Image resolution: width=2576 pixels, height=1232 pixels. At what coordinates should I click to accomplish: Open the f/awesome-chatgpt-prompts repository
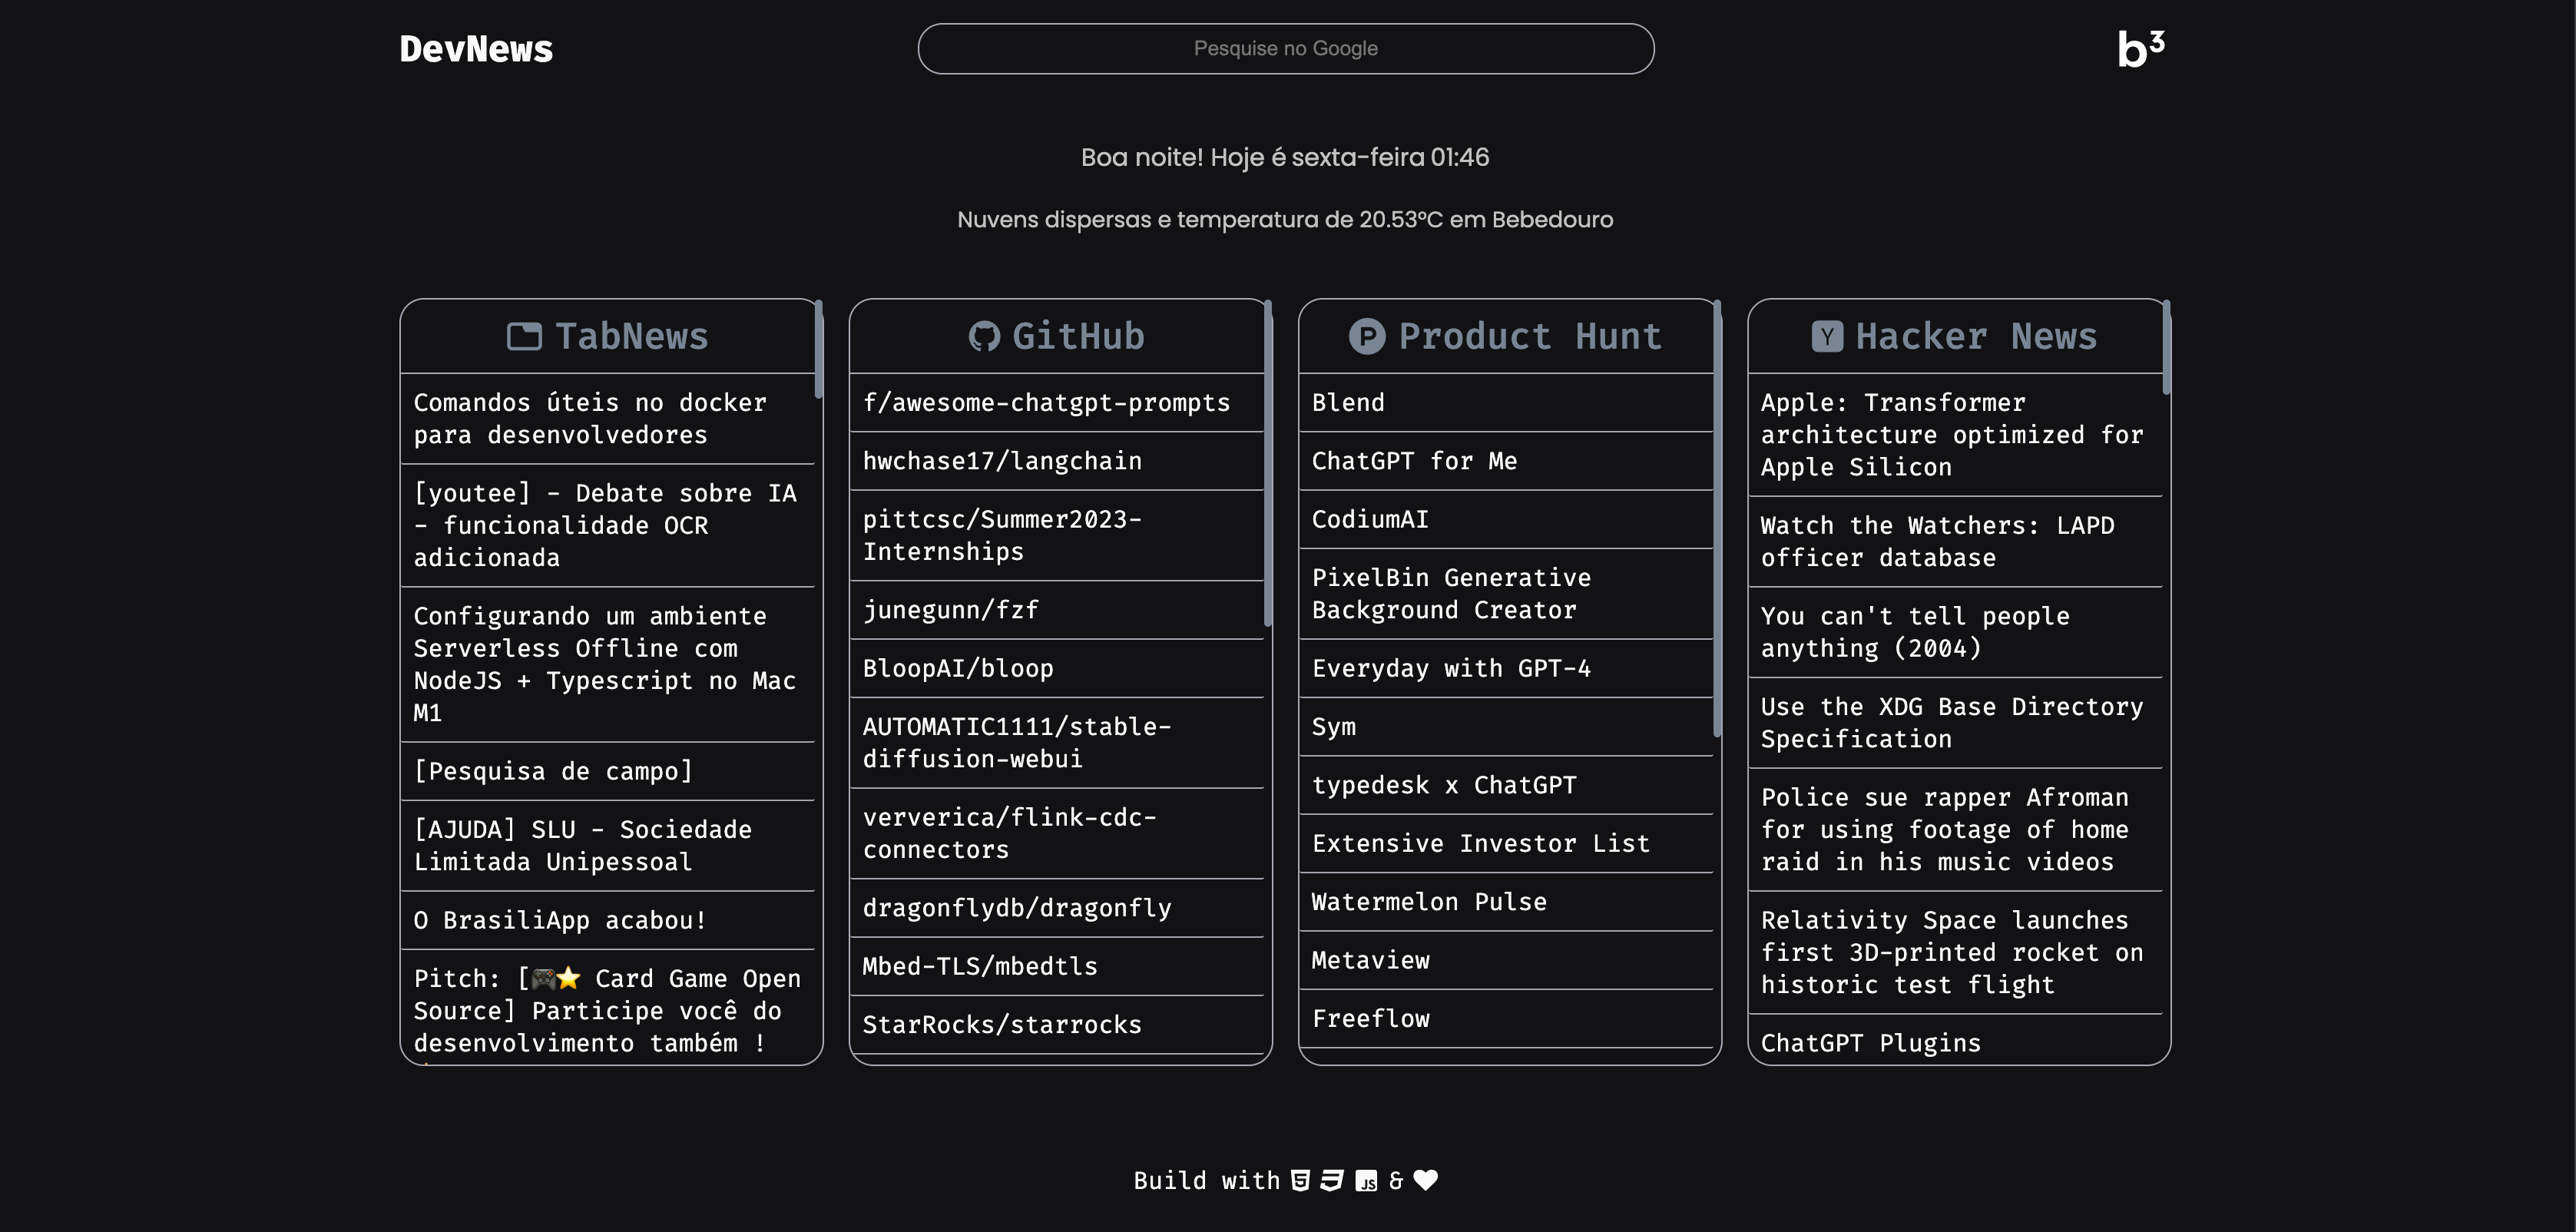click(1046, 403)
